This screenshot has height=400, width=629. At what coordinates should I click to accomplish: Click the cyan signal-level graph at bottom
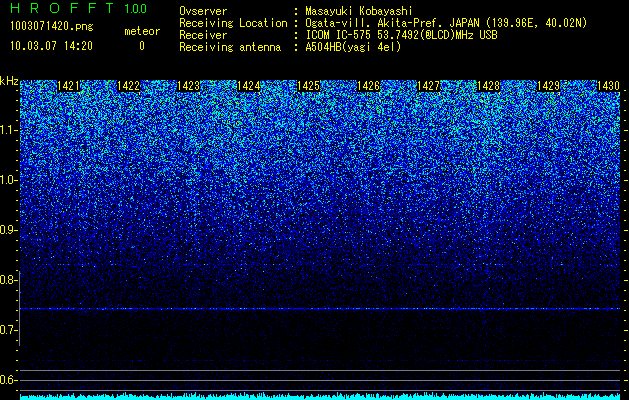pyautogui.click(x=320, y=396)
